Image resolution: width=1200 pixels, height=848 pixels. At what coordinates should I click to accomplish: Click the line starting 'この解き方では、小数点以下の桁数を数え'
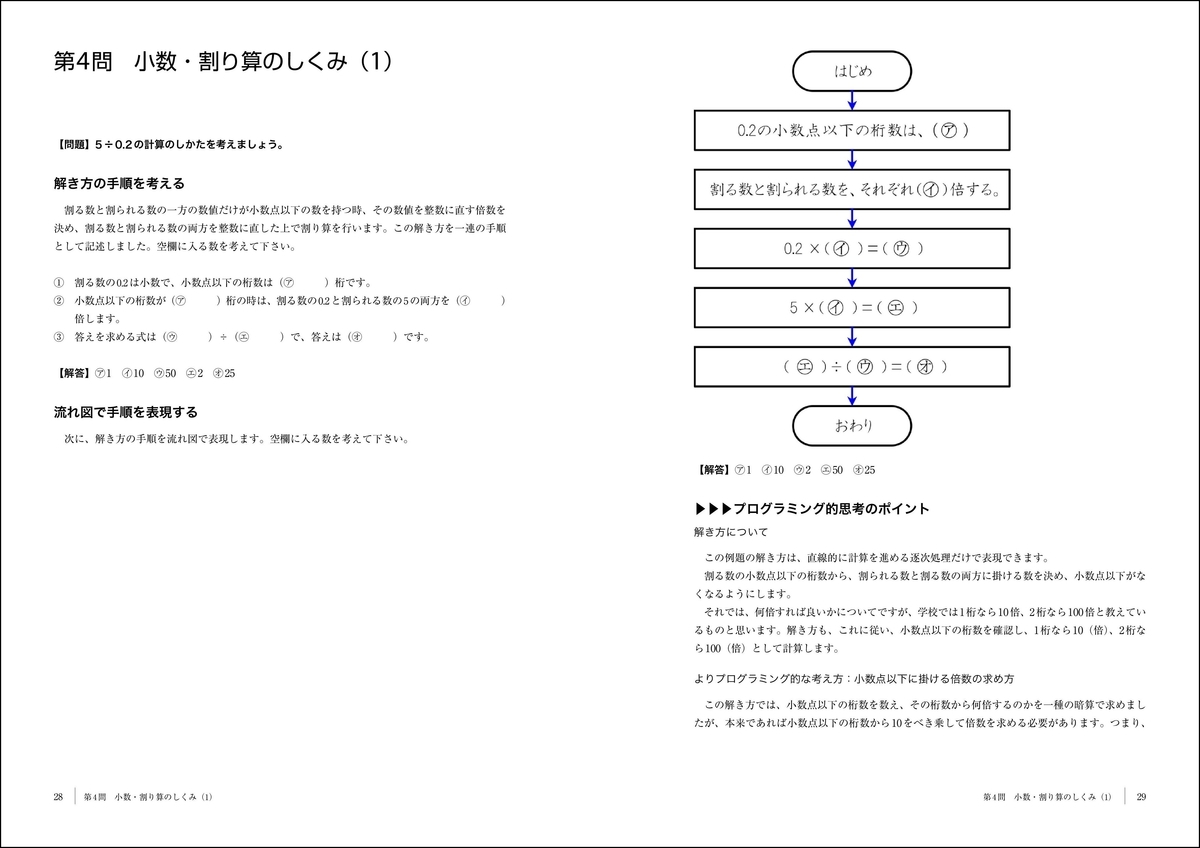pos(926,705)
